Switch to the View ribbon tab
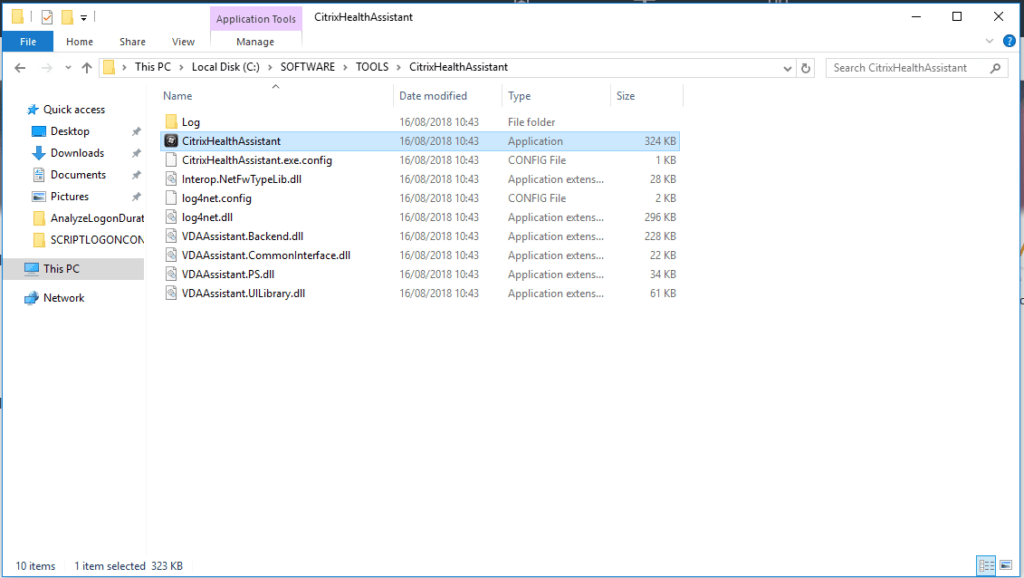The width and height of the screenshot is (1024, 578). tap(183, 41)
